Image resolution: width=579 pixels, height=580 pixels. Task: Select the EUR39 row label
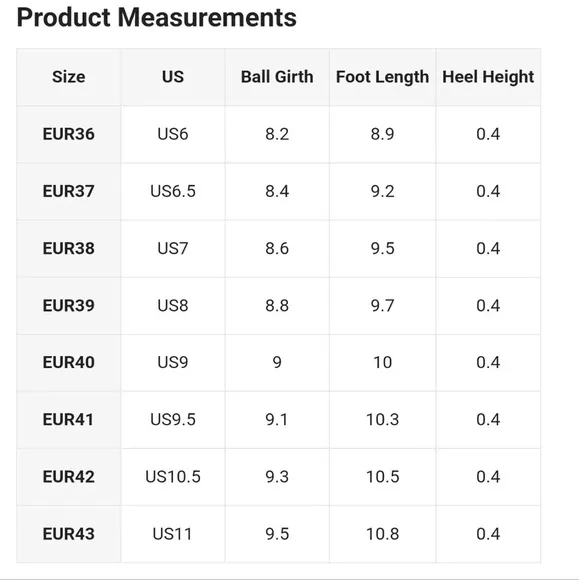tap(68, 306)
